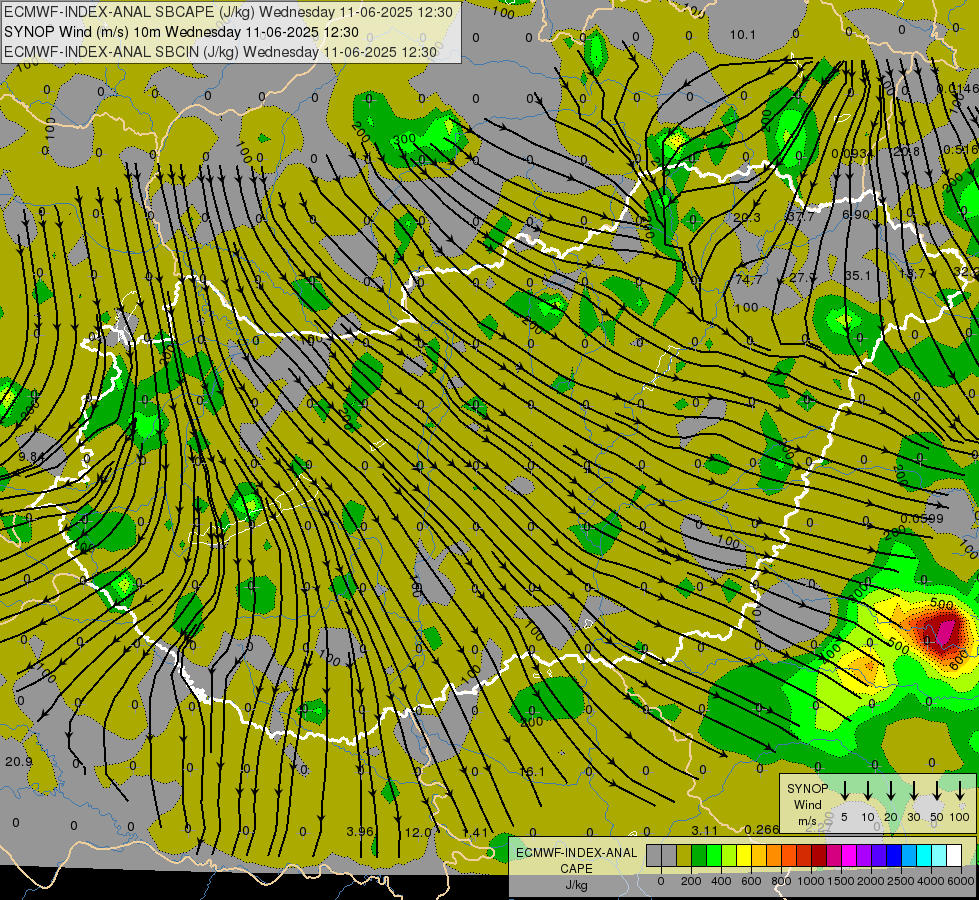Click the 10 m/s wind arrow in legend
Viewport: 979px width, 900px height.
867,790
